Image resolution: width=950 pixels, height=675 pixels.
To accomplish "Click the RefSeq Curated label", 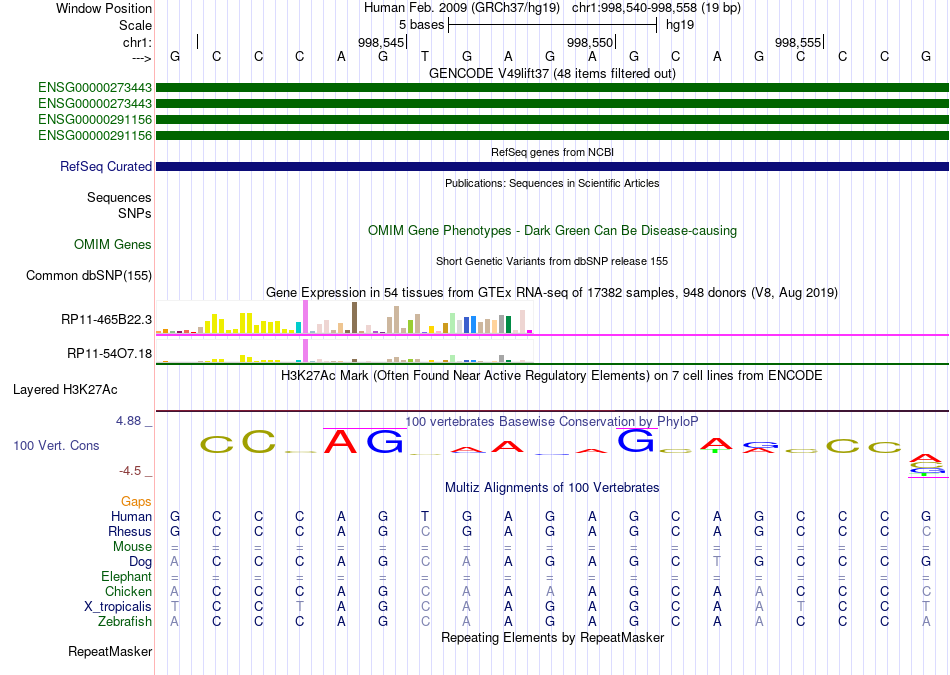I will pos(106,166).
